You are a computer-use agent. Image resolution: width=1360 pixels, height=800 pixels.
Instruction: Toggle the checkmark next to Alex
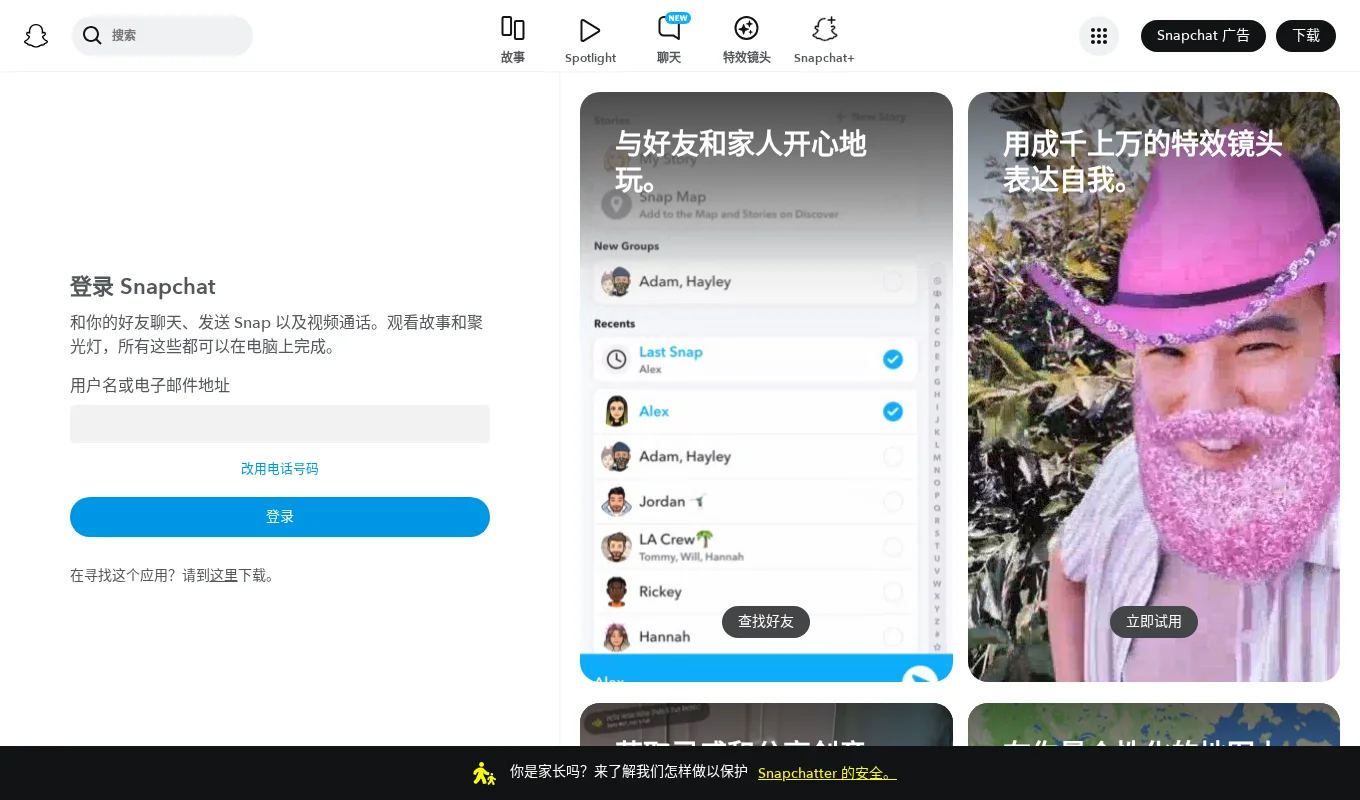893,411
